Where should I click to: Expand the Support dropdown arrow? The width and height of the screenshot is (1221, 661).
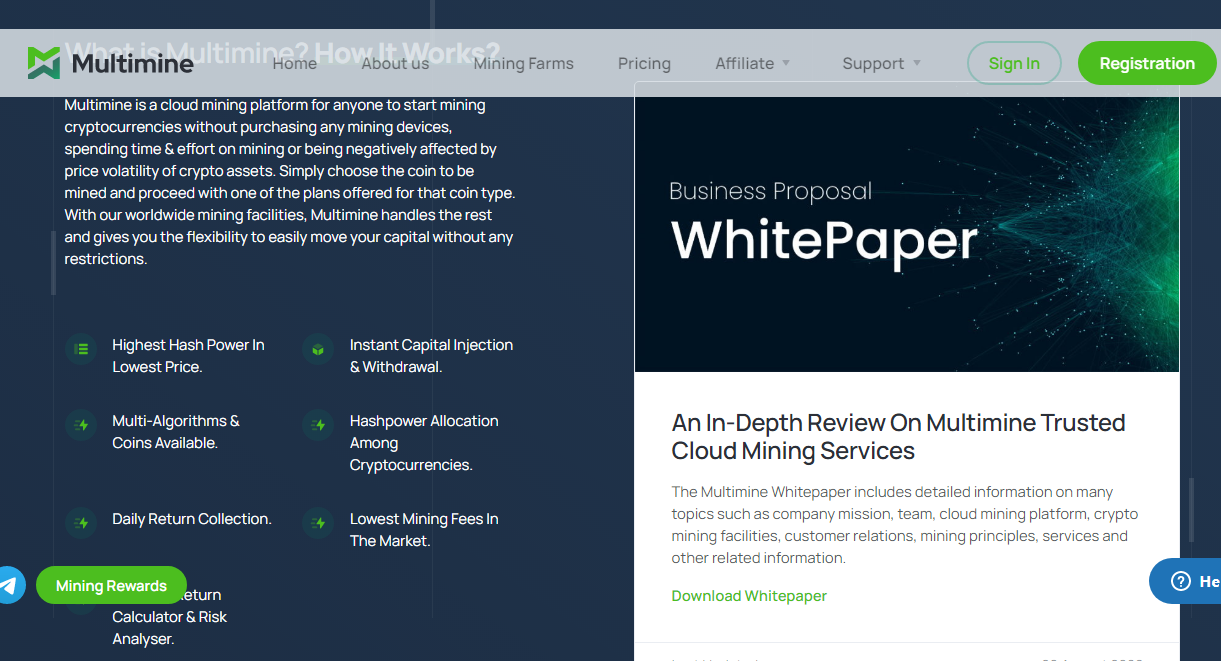(x=917, y=63)
